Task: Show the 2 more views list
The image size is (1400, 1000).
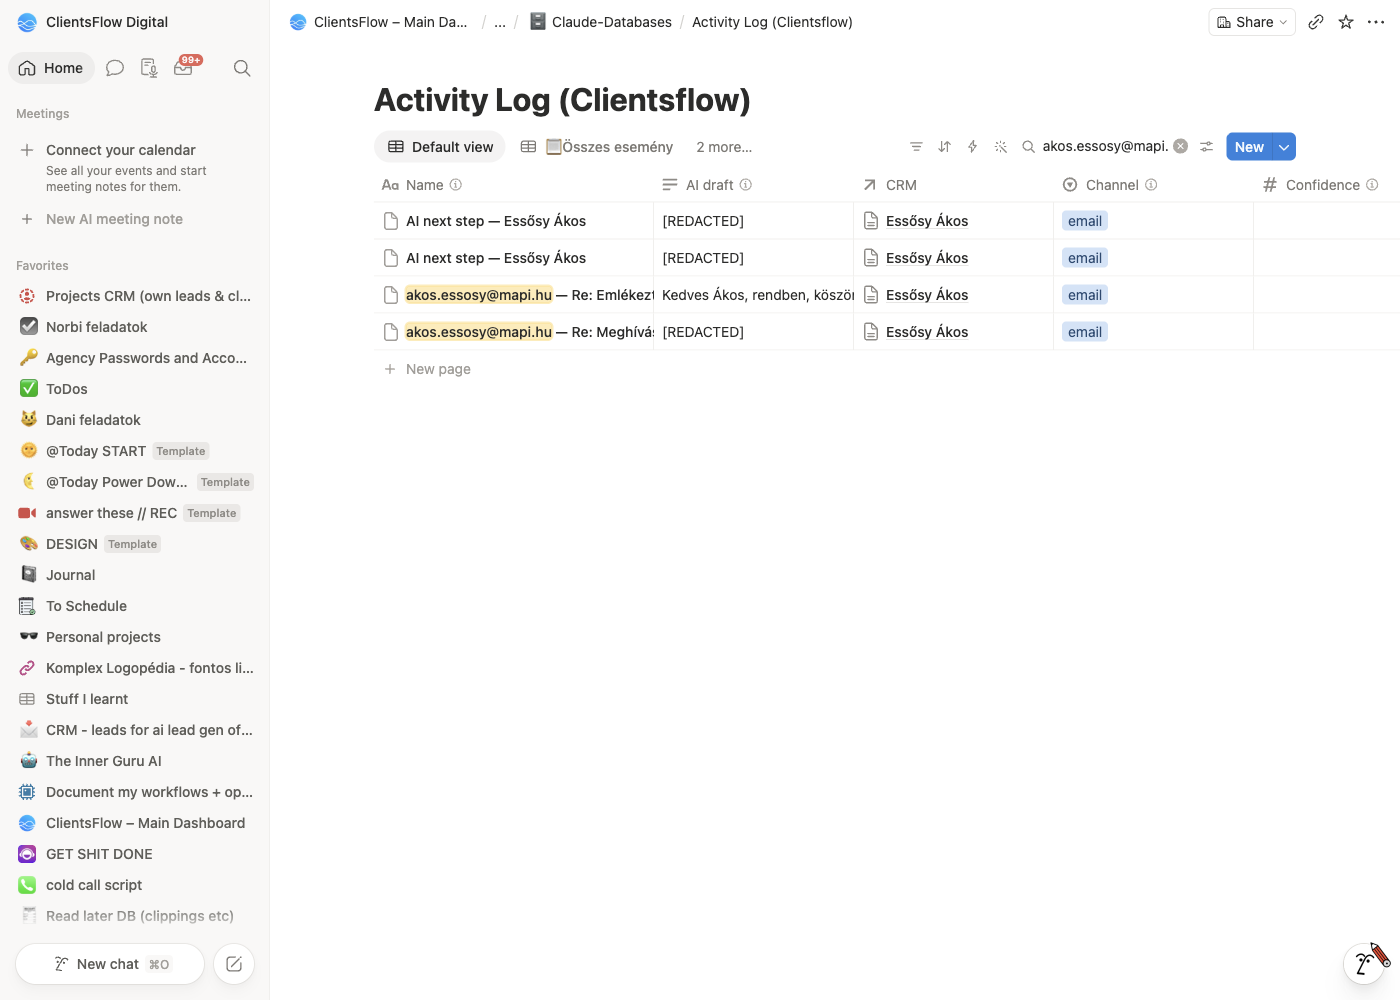Action: pyautogui.click(x=724, y=147)
